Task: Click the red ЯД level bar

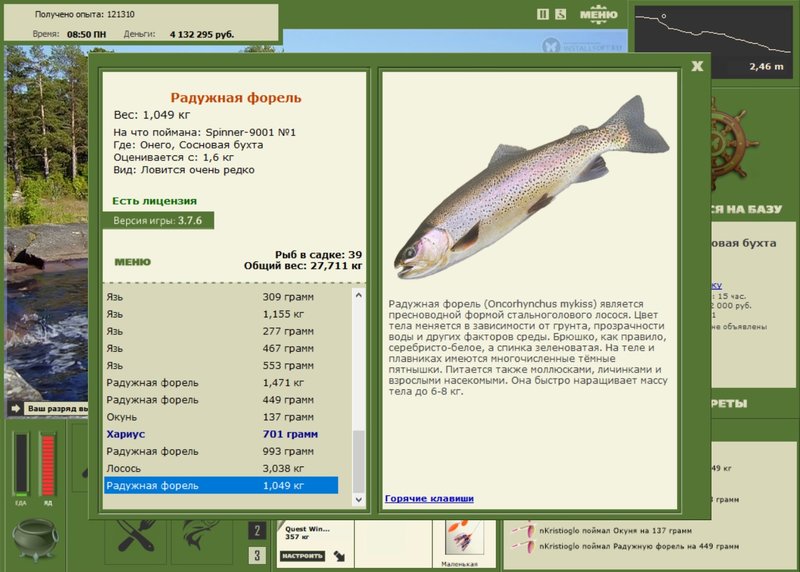Action: tap(48, 464)
